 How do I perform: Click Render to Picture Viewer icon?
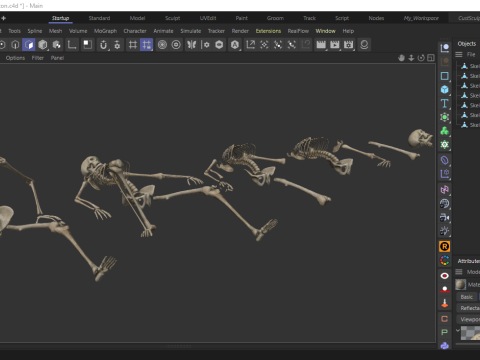(x=335, y=45)
